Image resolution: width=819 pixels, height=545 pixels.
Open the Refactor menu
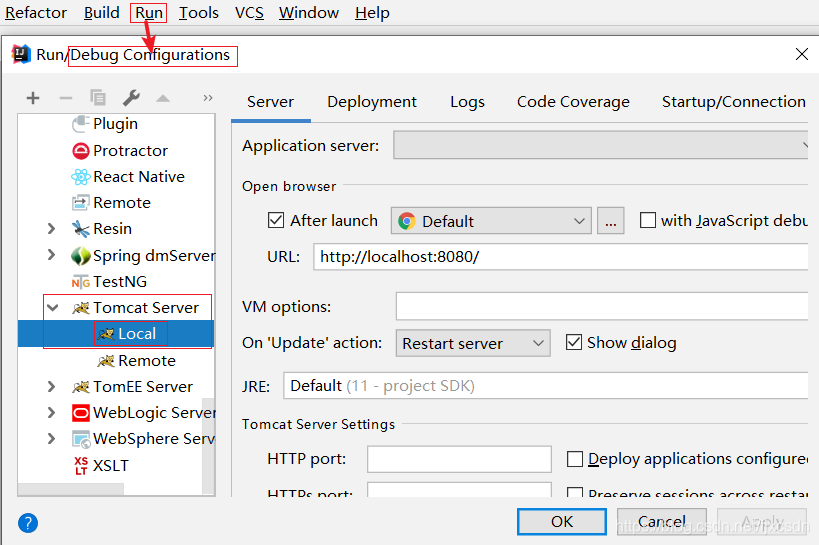tap(36, 13)
